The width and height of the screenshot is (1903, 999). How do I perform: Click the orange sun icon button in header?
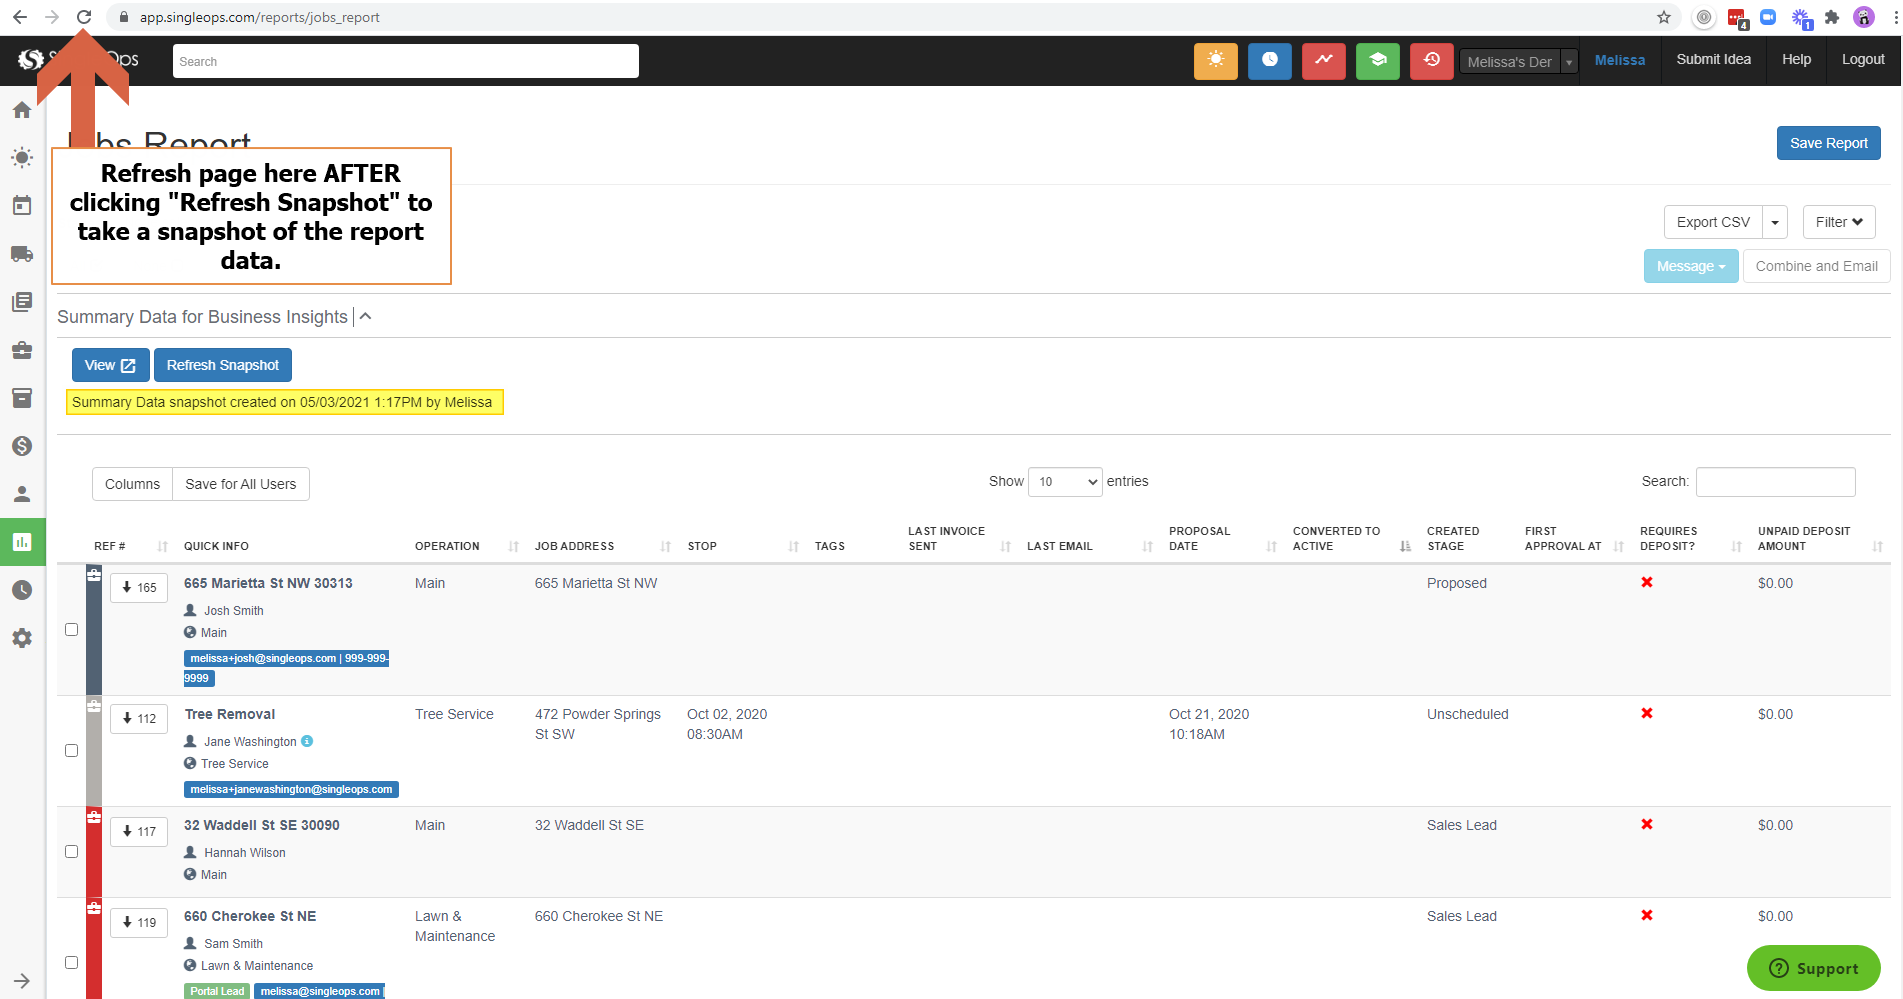click(1215, 61)
